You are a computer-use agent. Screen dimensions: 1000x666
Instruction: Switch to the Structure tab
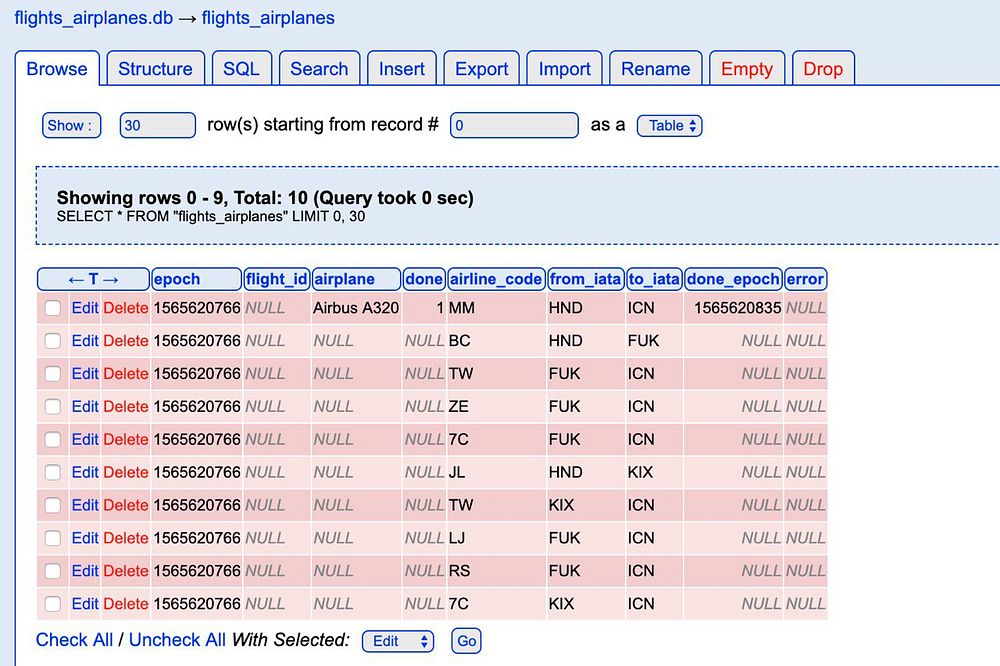155,69
